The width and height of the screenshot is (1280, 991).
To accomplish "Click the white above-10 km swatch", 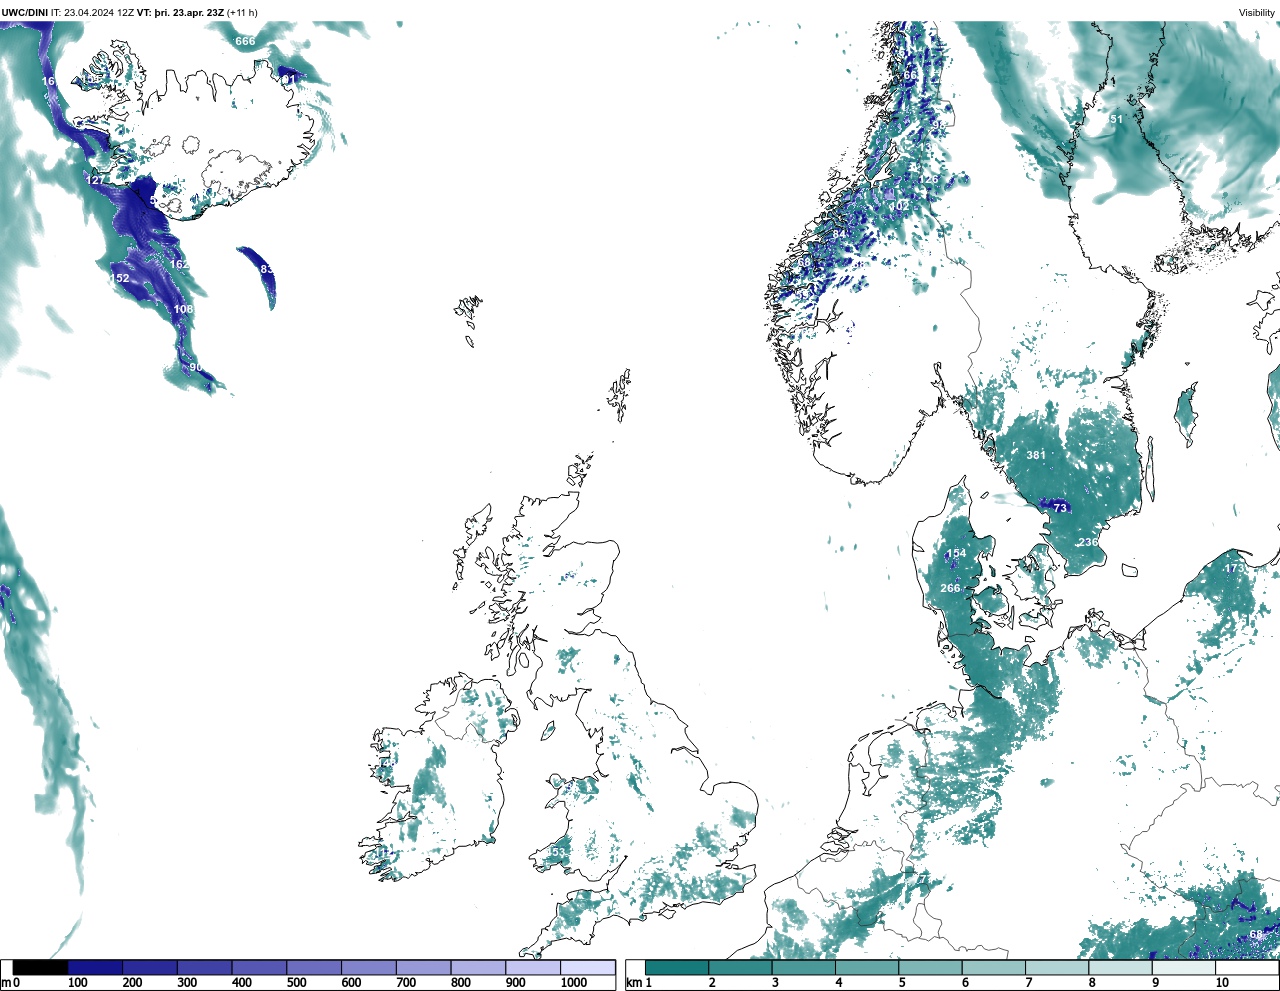I will point(1247,967).
